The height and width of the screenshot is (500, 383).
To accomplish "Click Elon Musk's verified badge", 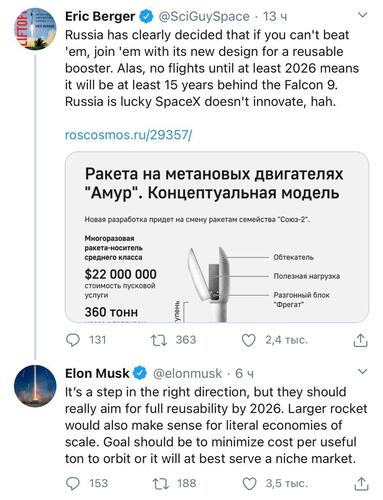I will pos(140,373).
